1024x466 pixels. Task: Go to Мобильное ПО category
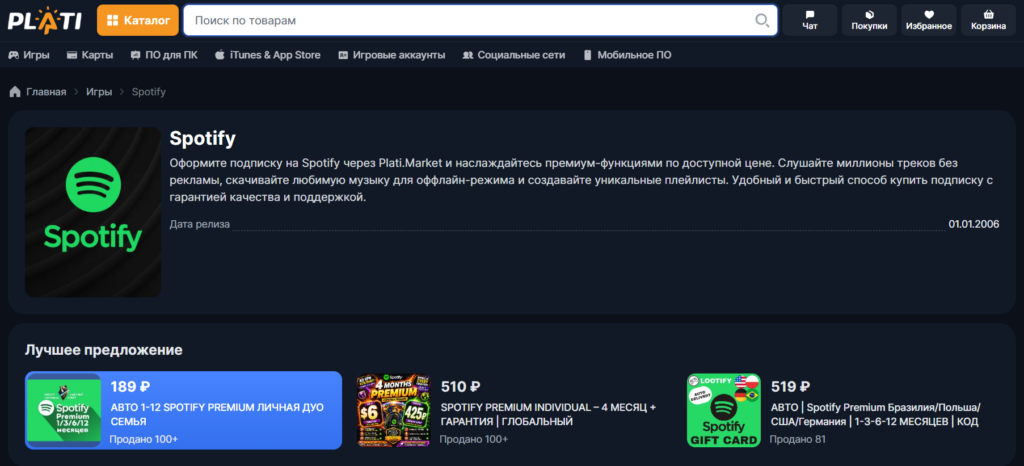627,55
